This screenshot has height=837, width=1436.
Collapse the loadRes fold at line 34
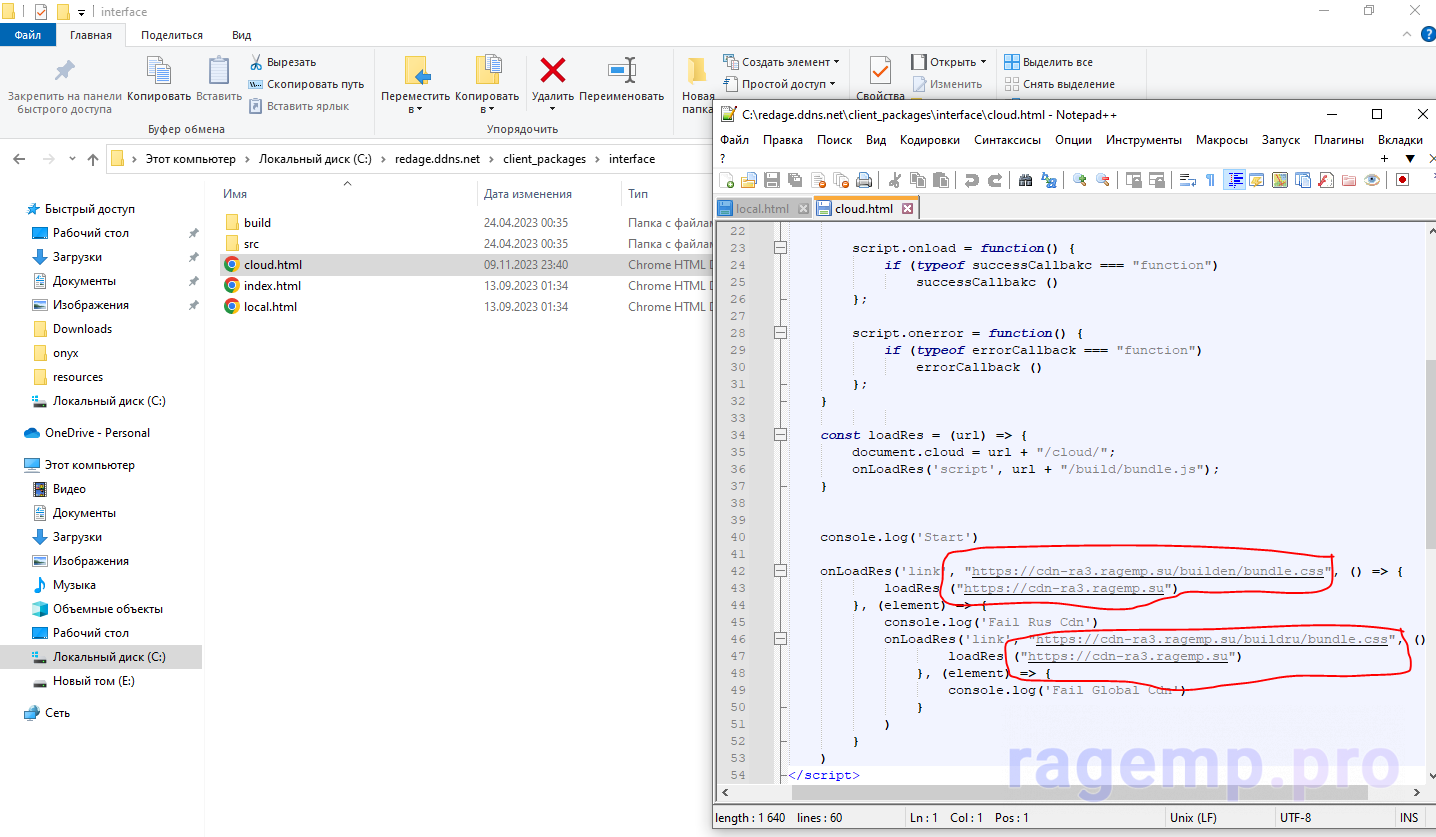tap(780, 435)
